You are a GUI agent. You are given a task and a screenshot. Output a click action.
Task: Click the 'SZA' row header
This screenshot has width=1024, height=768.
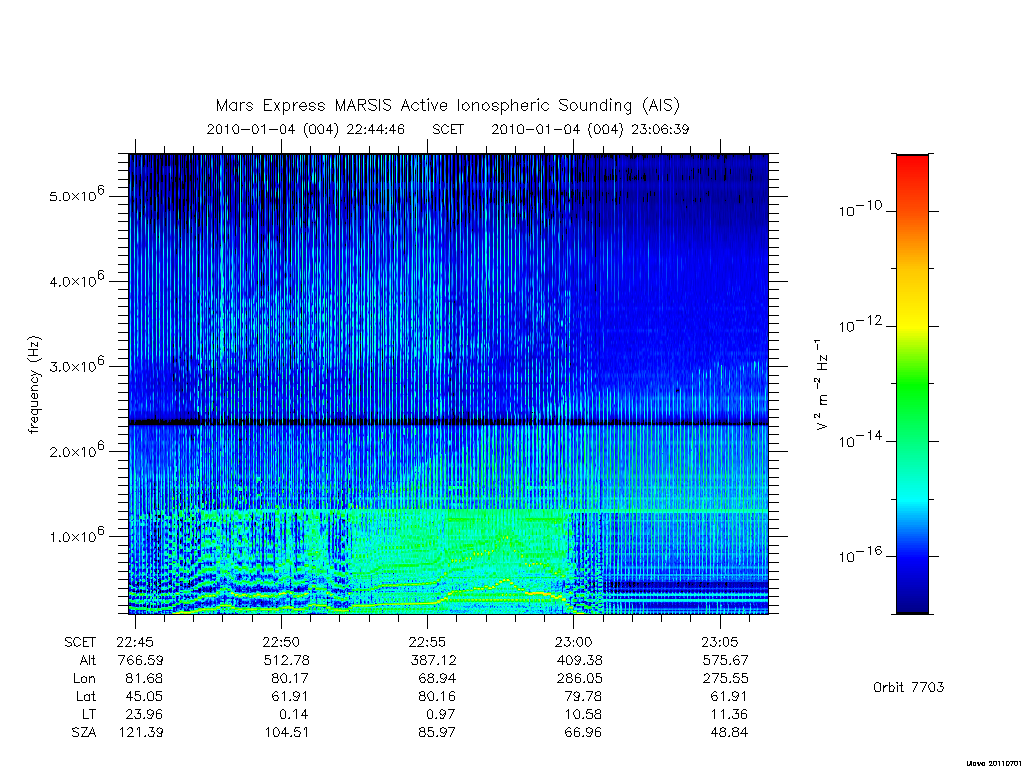point(84,732)
